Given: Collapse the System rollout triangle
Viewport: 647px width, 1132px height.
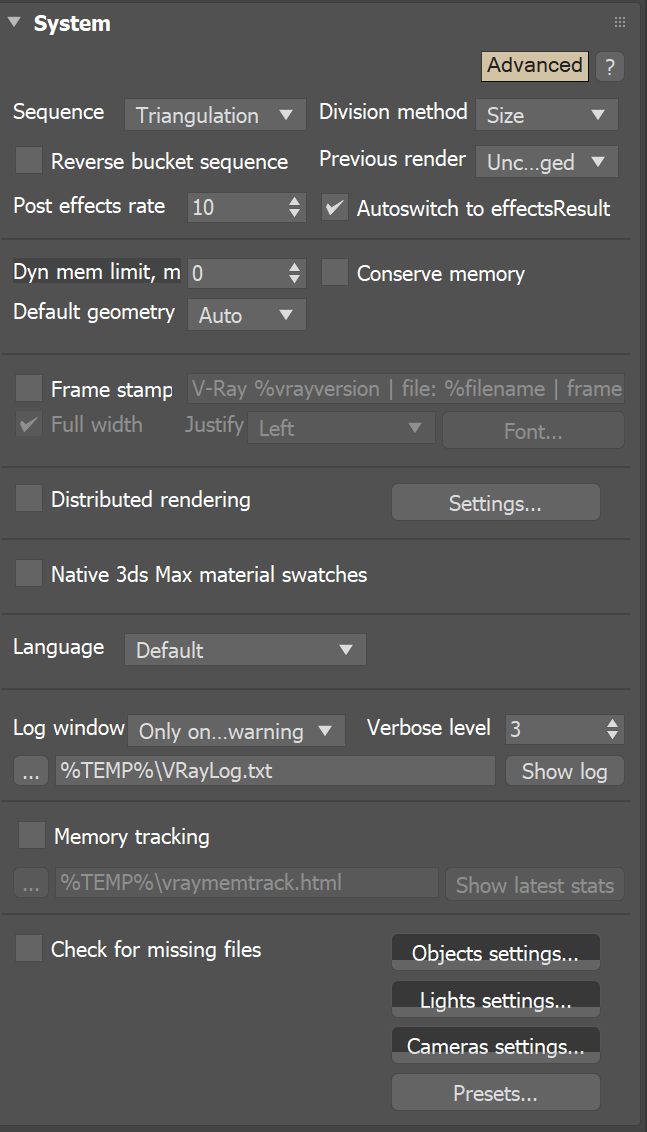Looking at the screenshot, I should click(13, 20).
